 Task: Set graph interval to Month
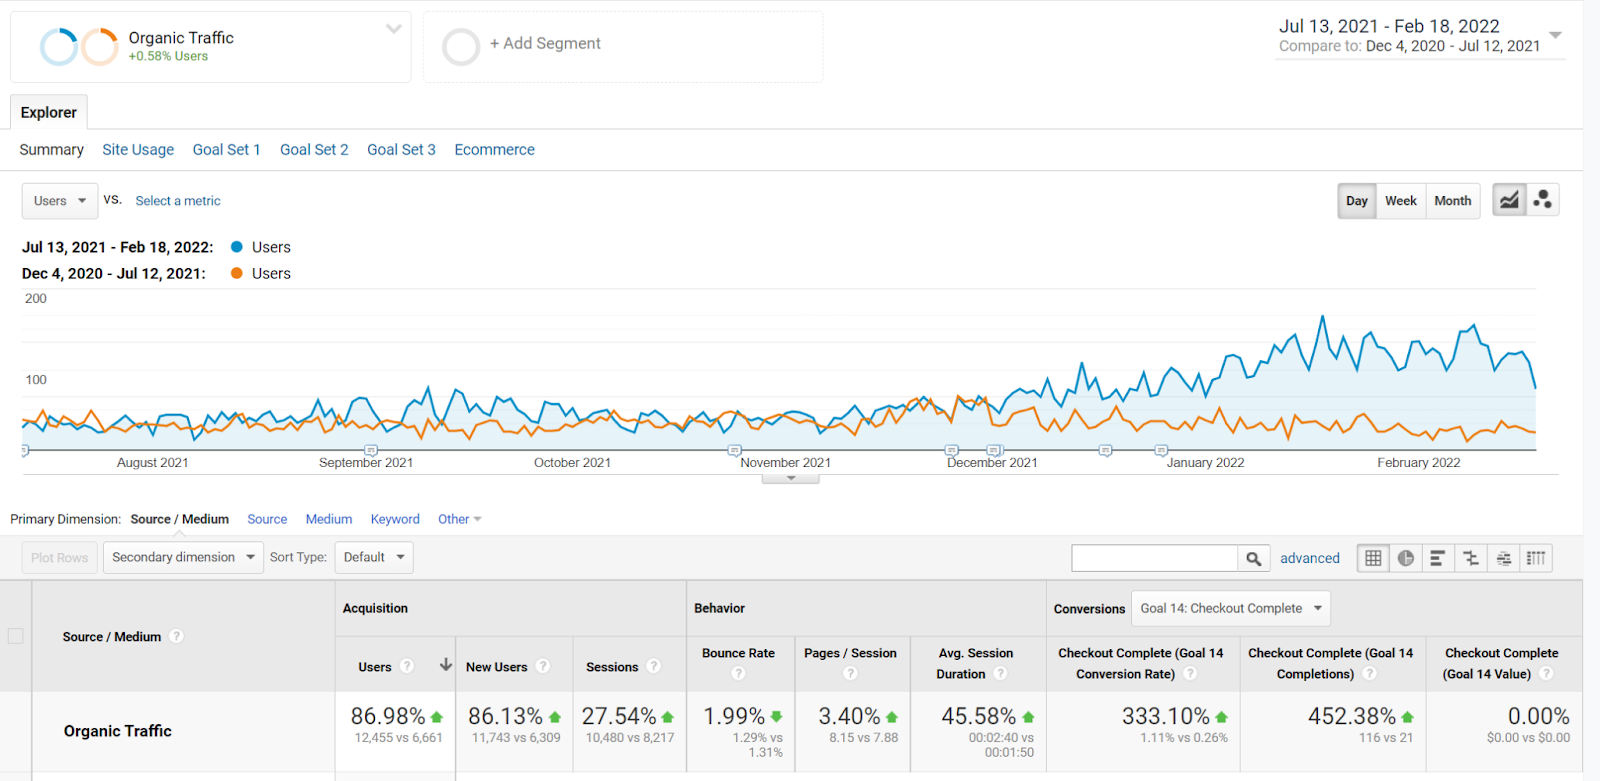point(1453,200)
